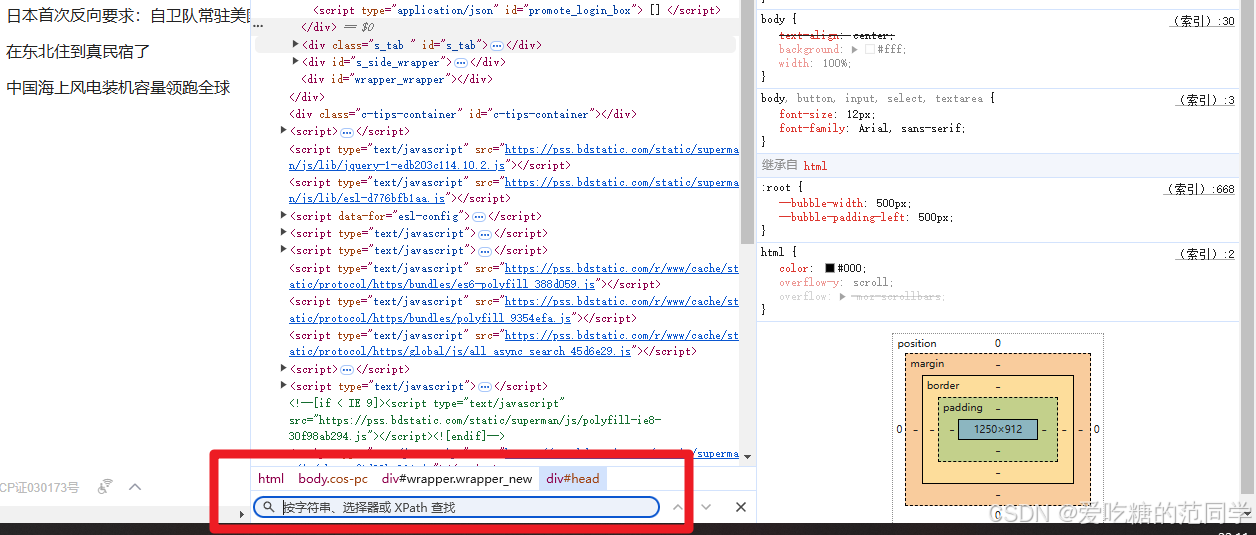This screenshot has width=1256, height=535.
Task: Close the DevTools search bar
Action: tap(741, 507)
